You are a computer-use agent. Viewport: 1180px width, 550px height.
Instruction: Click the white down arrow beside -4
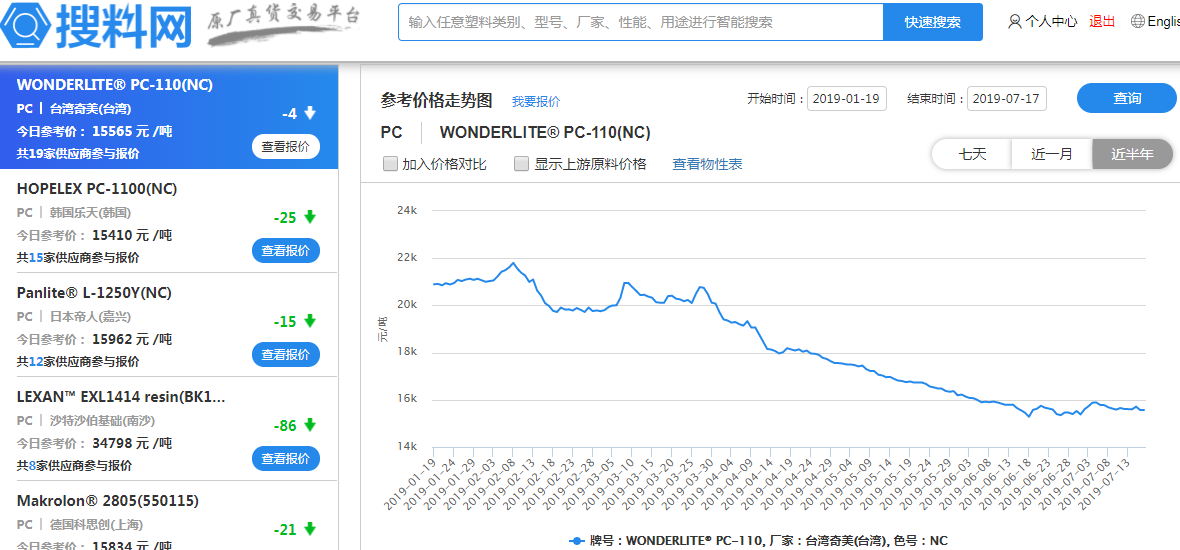coord(310,113)
